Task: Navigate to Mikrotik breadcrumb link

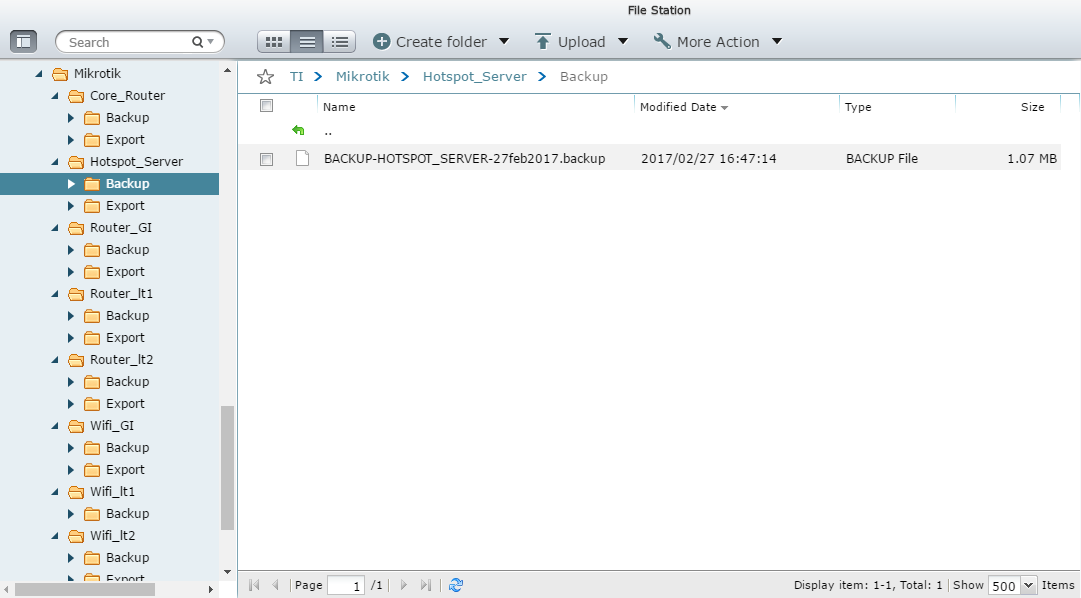Action: 361,77
